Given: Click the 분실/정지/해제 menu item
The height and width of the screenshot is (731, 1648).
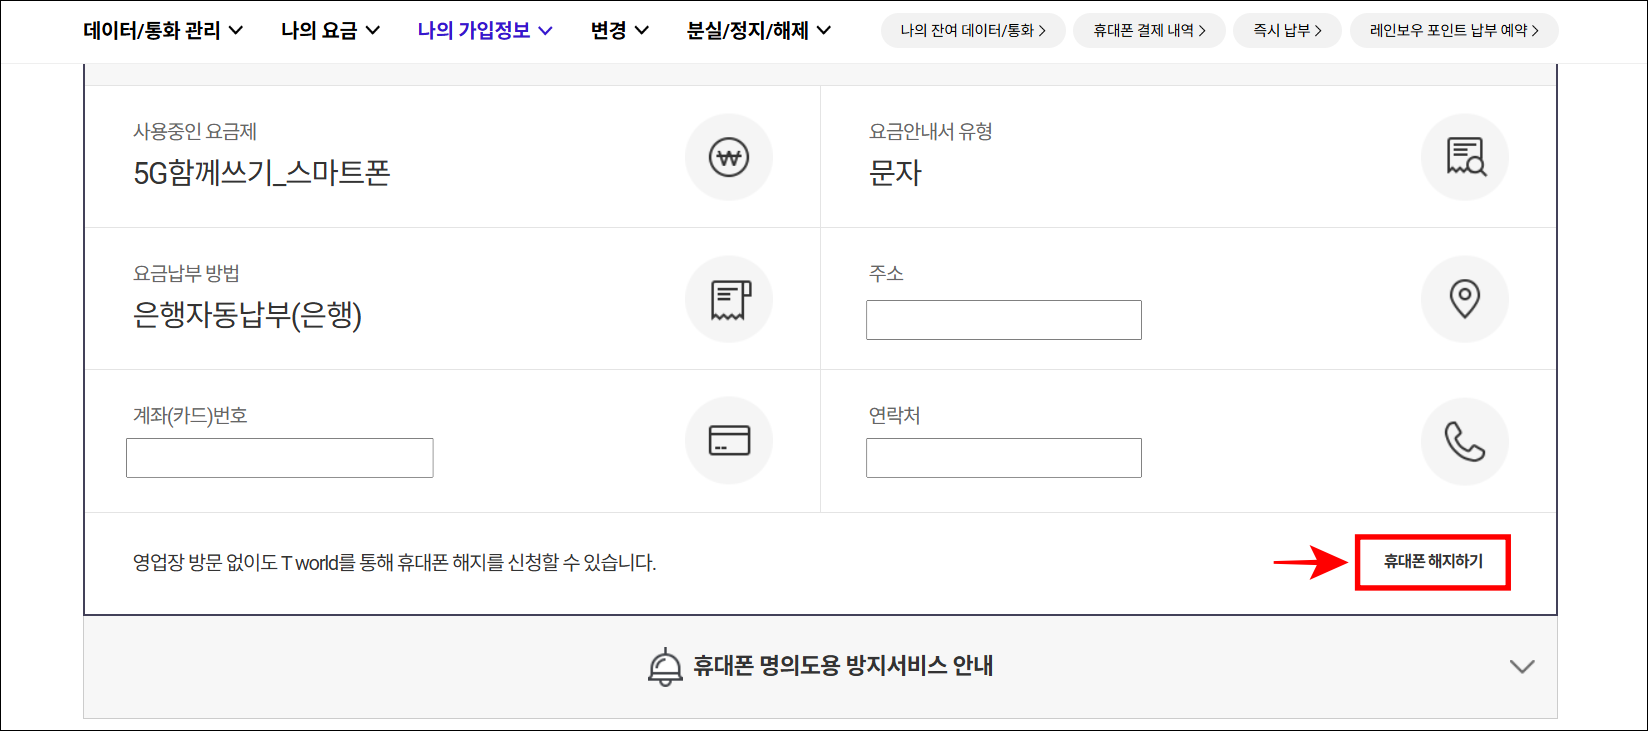Looking at the screenshot, I should click(758, 30).
